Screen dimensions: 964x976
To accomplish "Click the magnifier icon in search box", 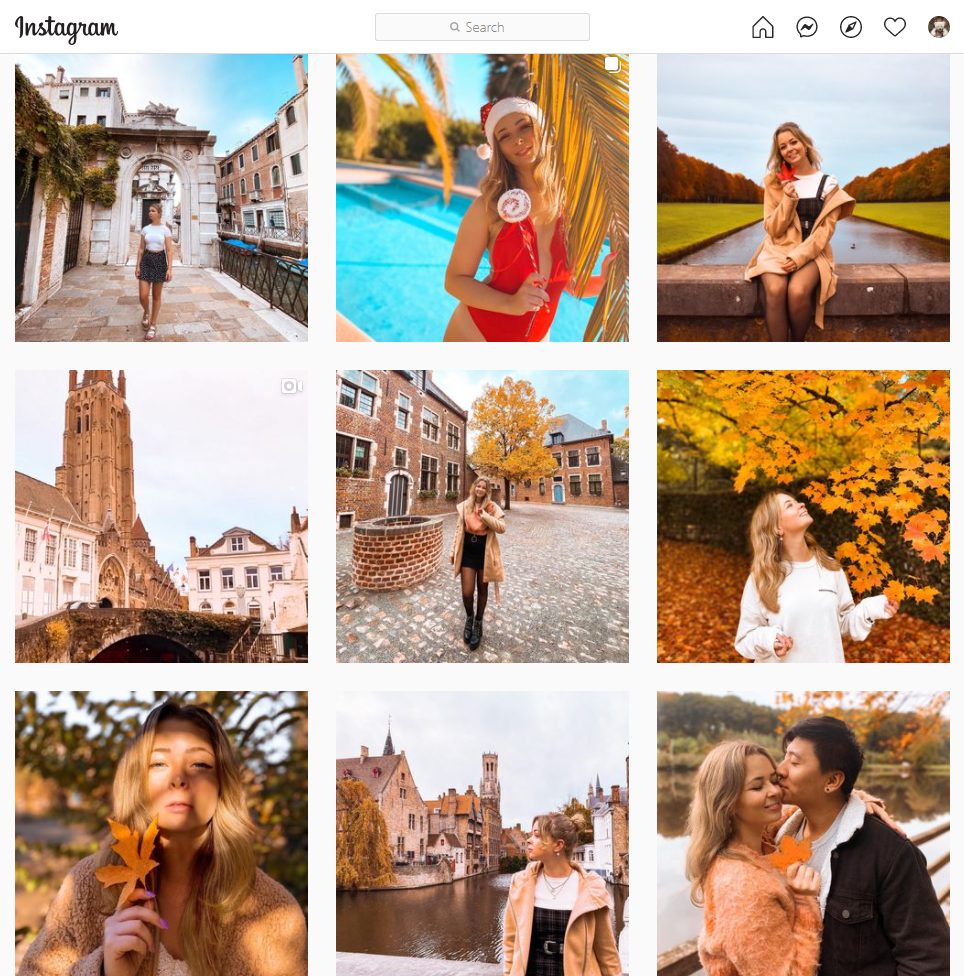I will tap(455, 27).
